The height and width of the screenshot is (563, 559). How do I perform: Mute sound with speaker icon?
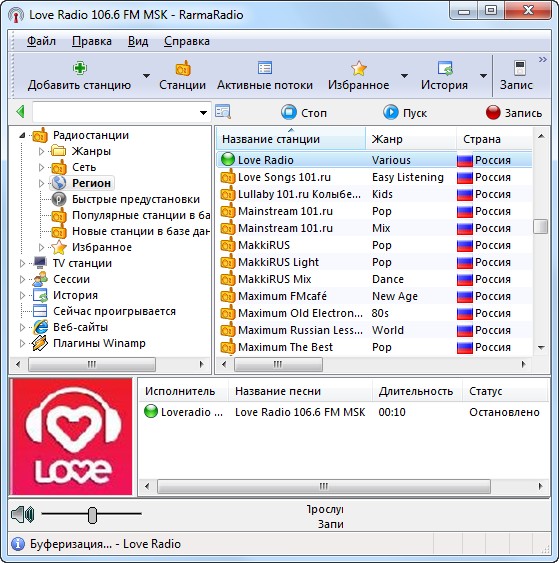(x=22, y=514)
